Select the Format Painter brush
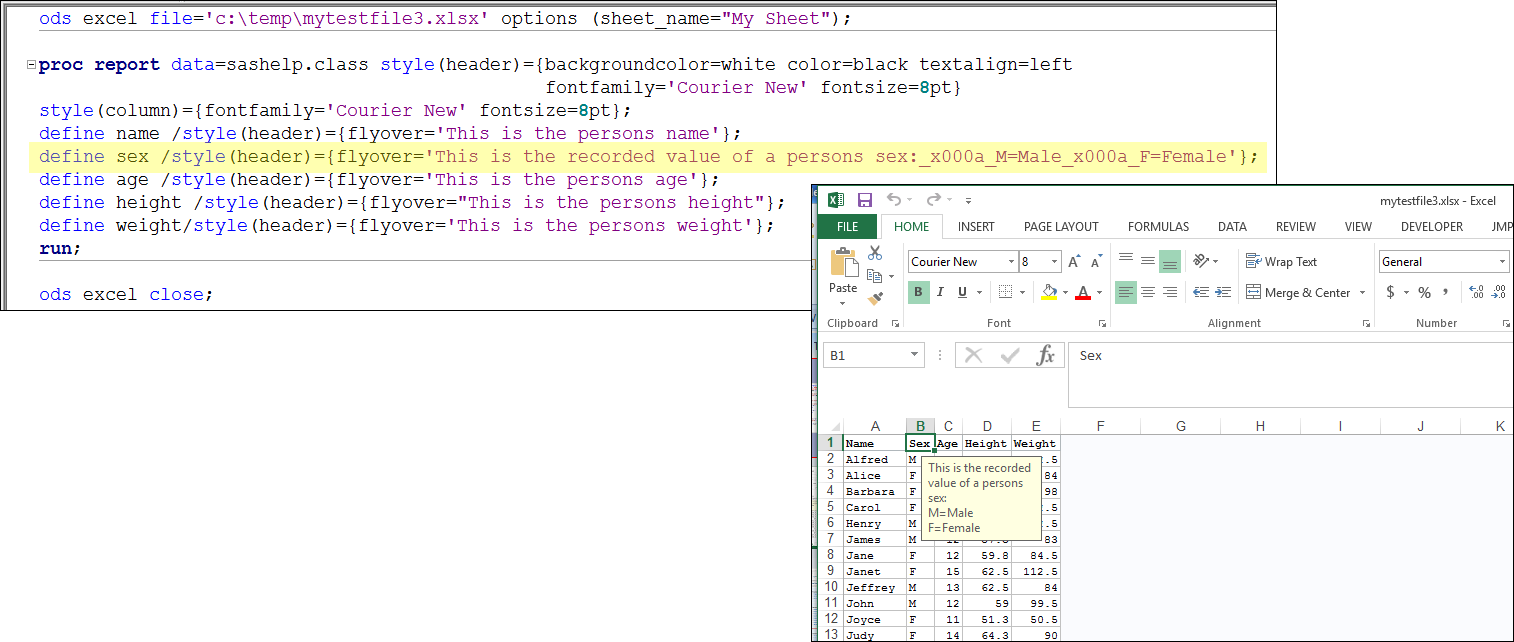Viewport: 1514px width, 642px height. tap(875, 297)
